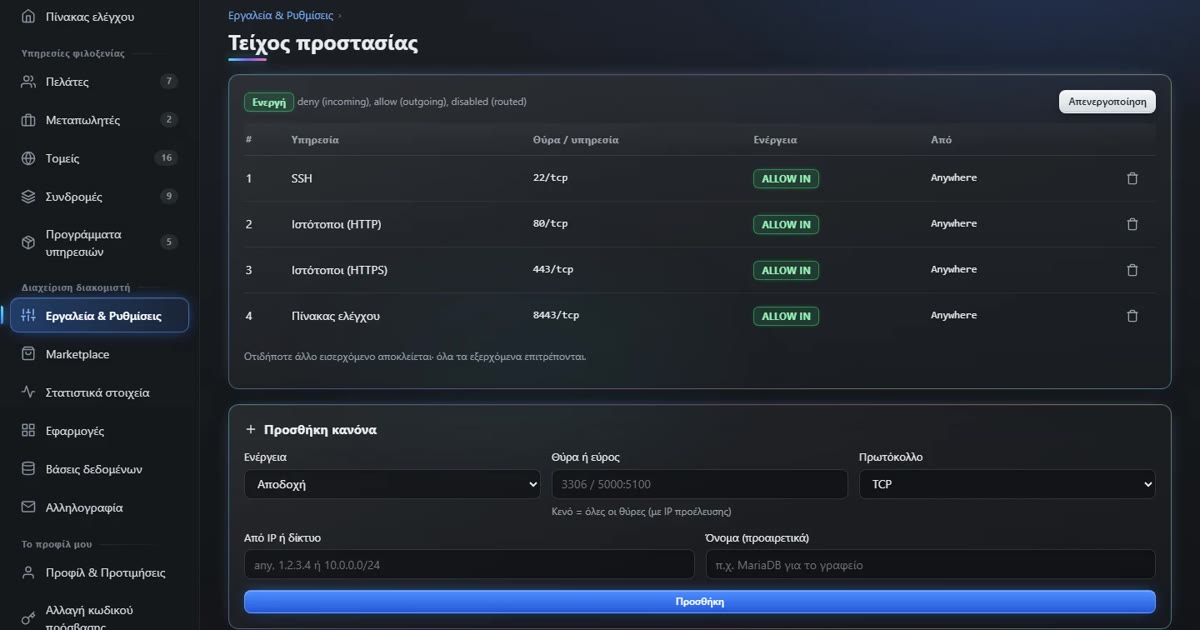The image size is (1200, 630).
Task: Open the Ενέργεια dropdown showing Αποδοχή
Action: (392, 484)
